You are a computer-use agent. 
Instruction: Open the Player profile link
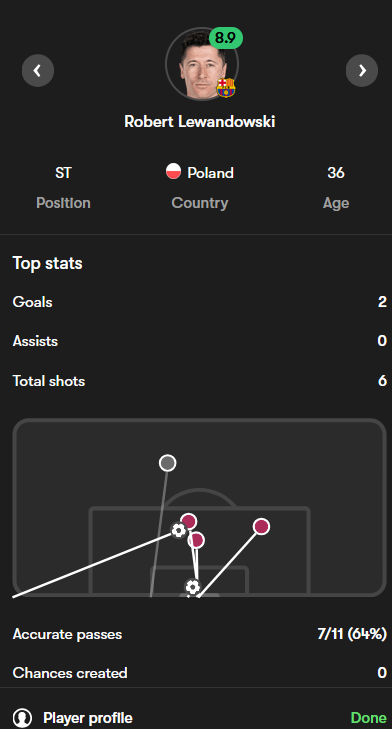[x=88, y=718]
